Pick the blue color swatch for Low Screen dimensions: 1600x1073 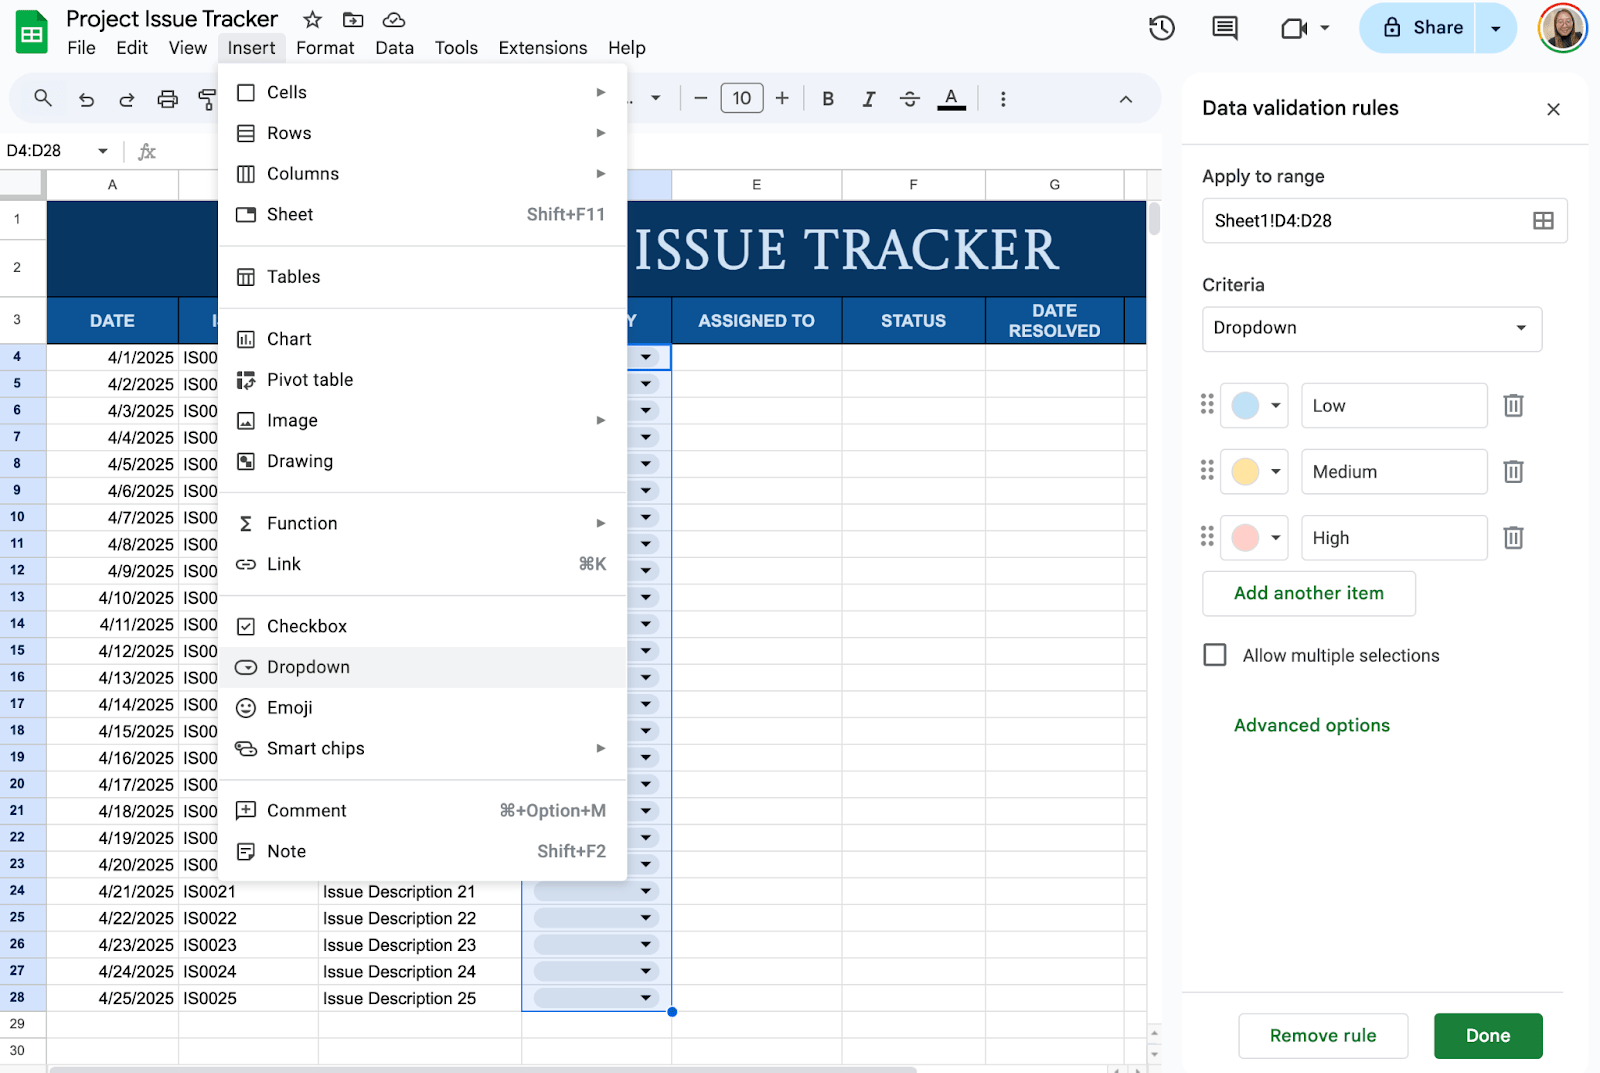[1245, 405]
